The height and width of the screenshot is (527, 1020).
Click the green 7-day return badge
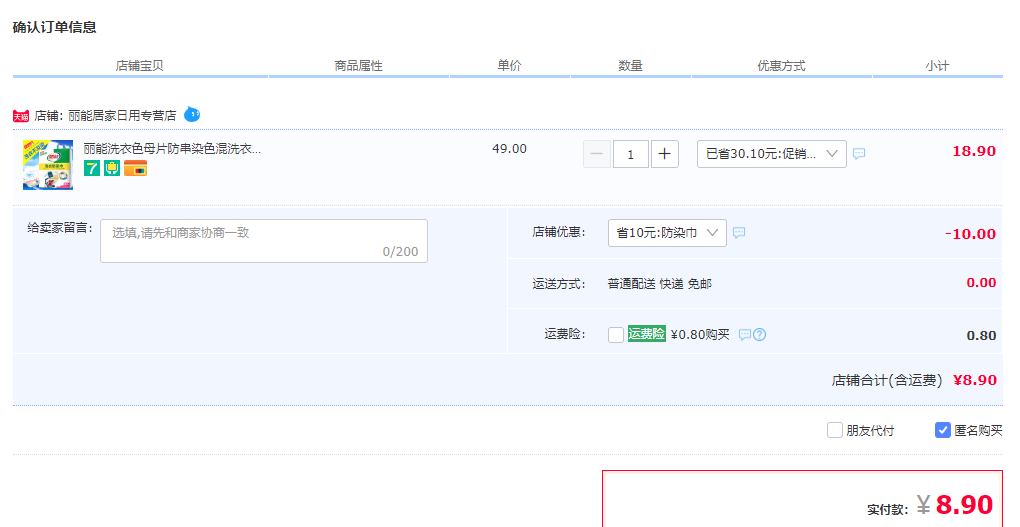click(92, 169)
